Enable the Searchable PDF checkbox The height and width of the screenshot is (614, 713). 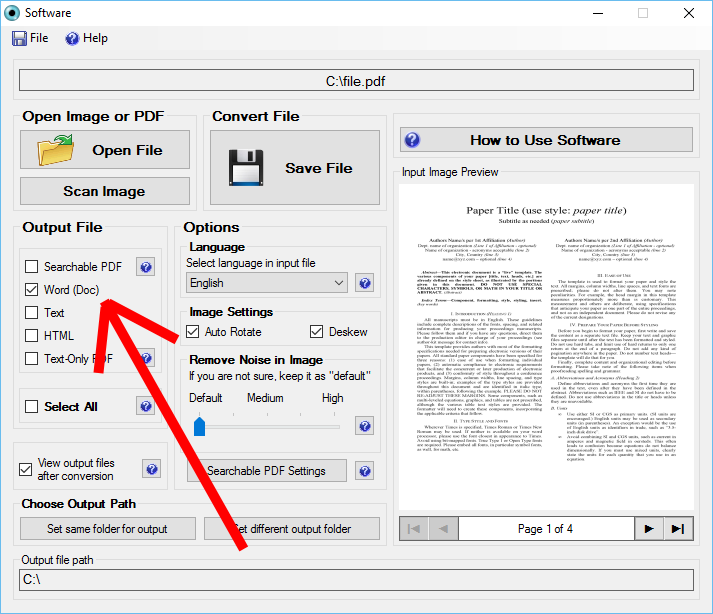click(x=31, y=267)
